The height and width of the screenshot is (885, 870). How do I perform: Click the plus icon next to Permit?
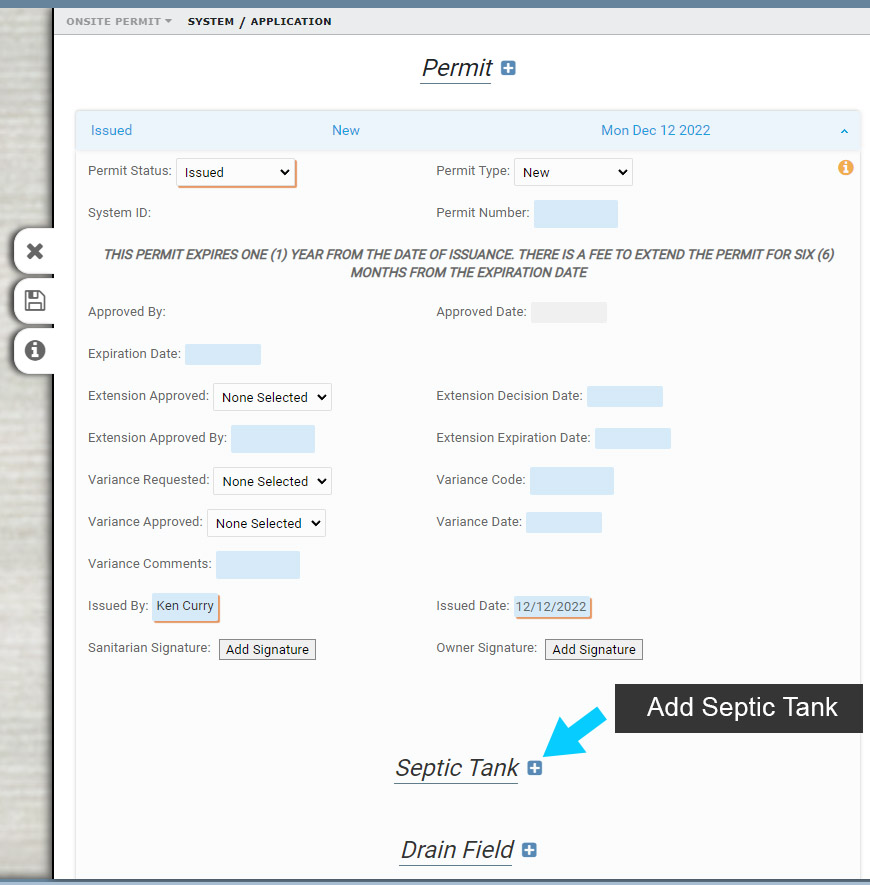point(508,69)
